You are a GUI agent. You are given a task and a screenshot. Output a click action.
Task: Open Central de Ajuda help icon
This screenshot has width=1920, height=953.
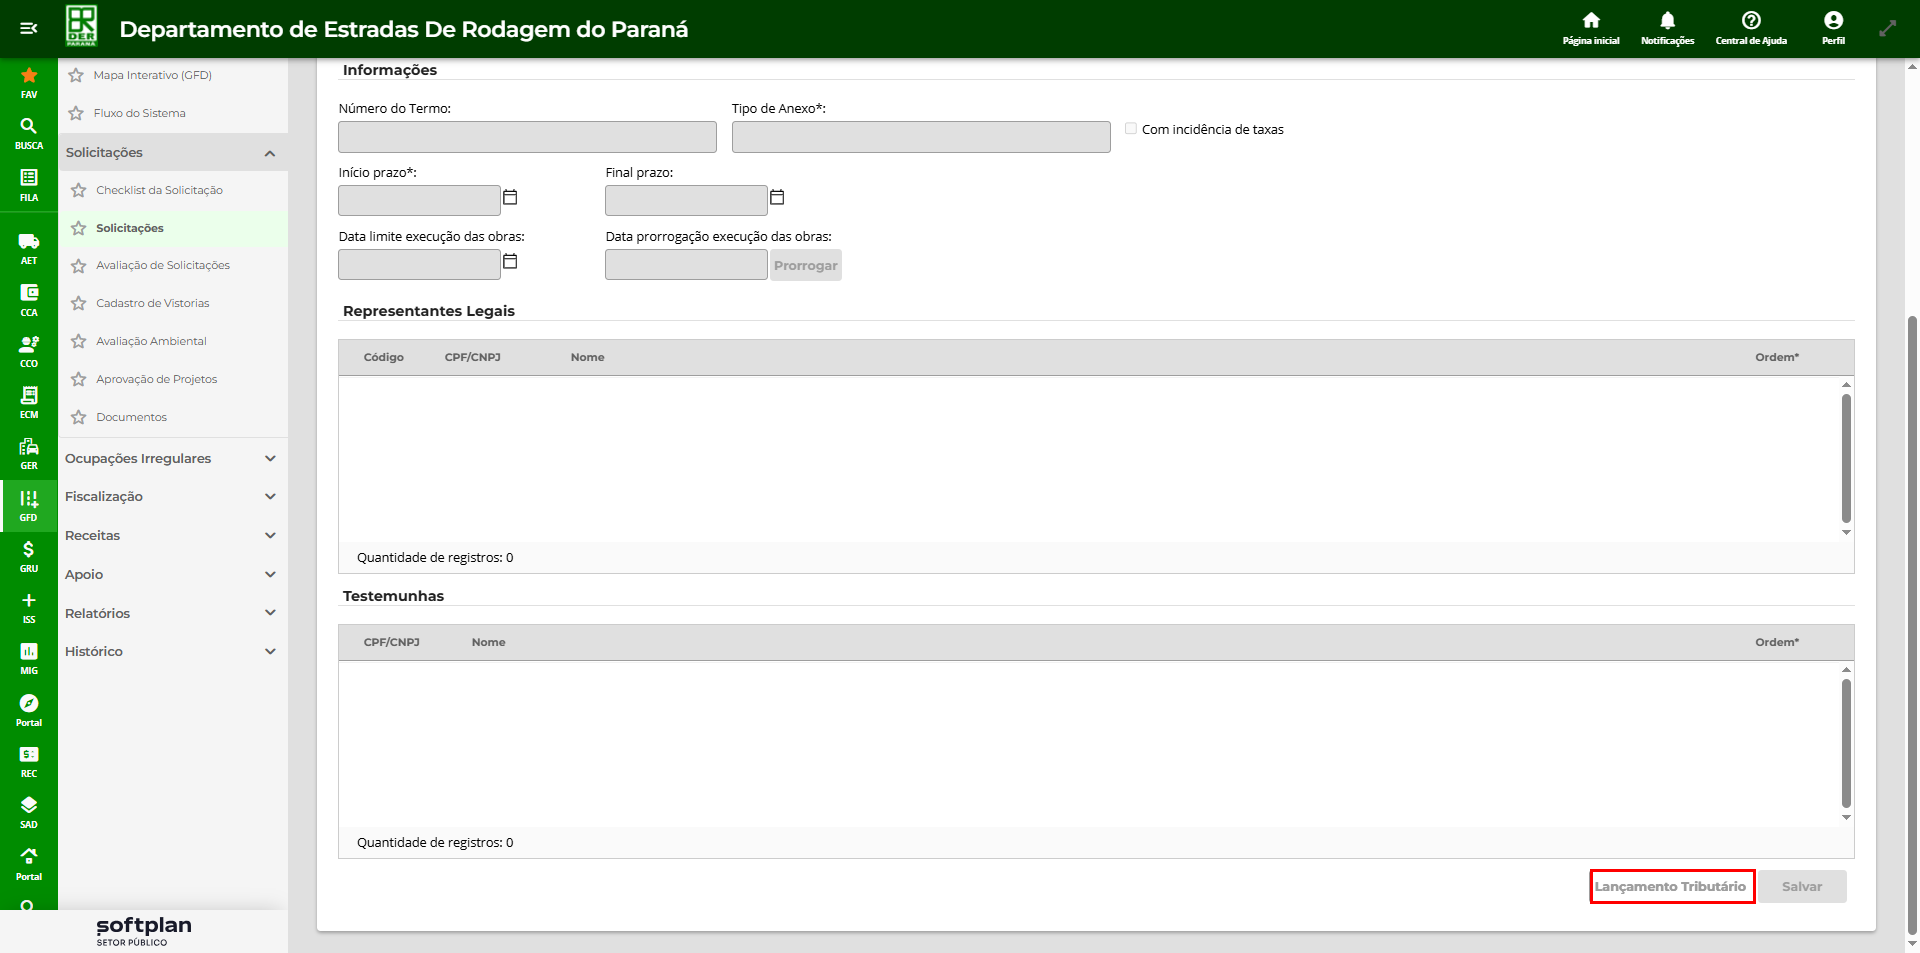(x=1750, y=27)
